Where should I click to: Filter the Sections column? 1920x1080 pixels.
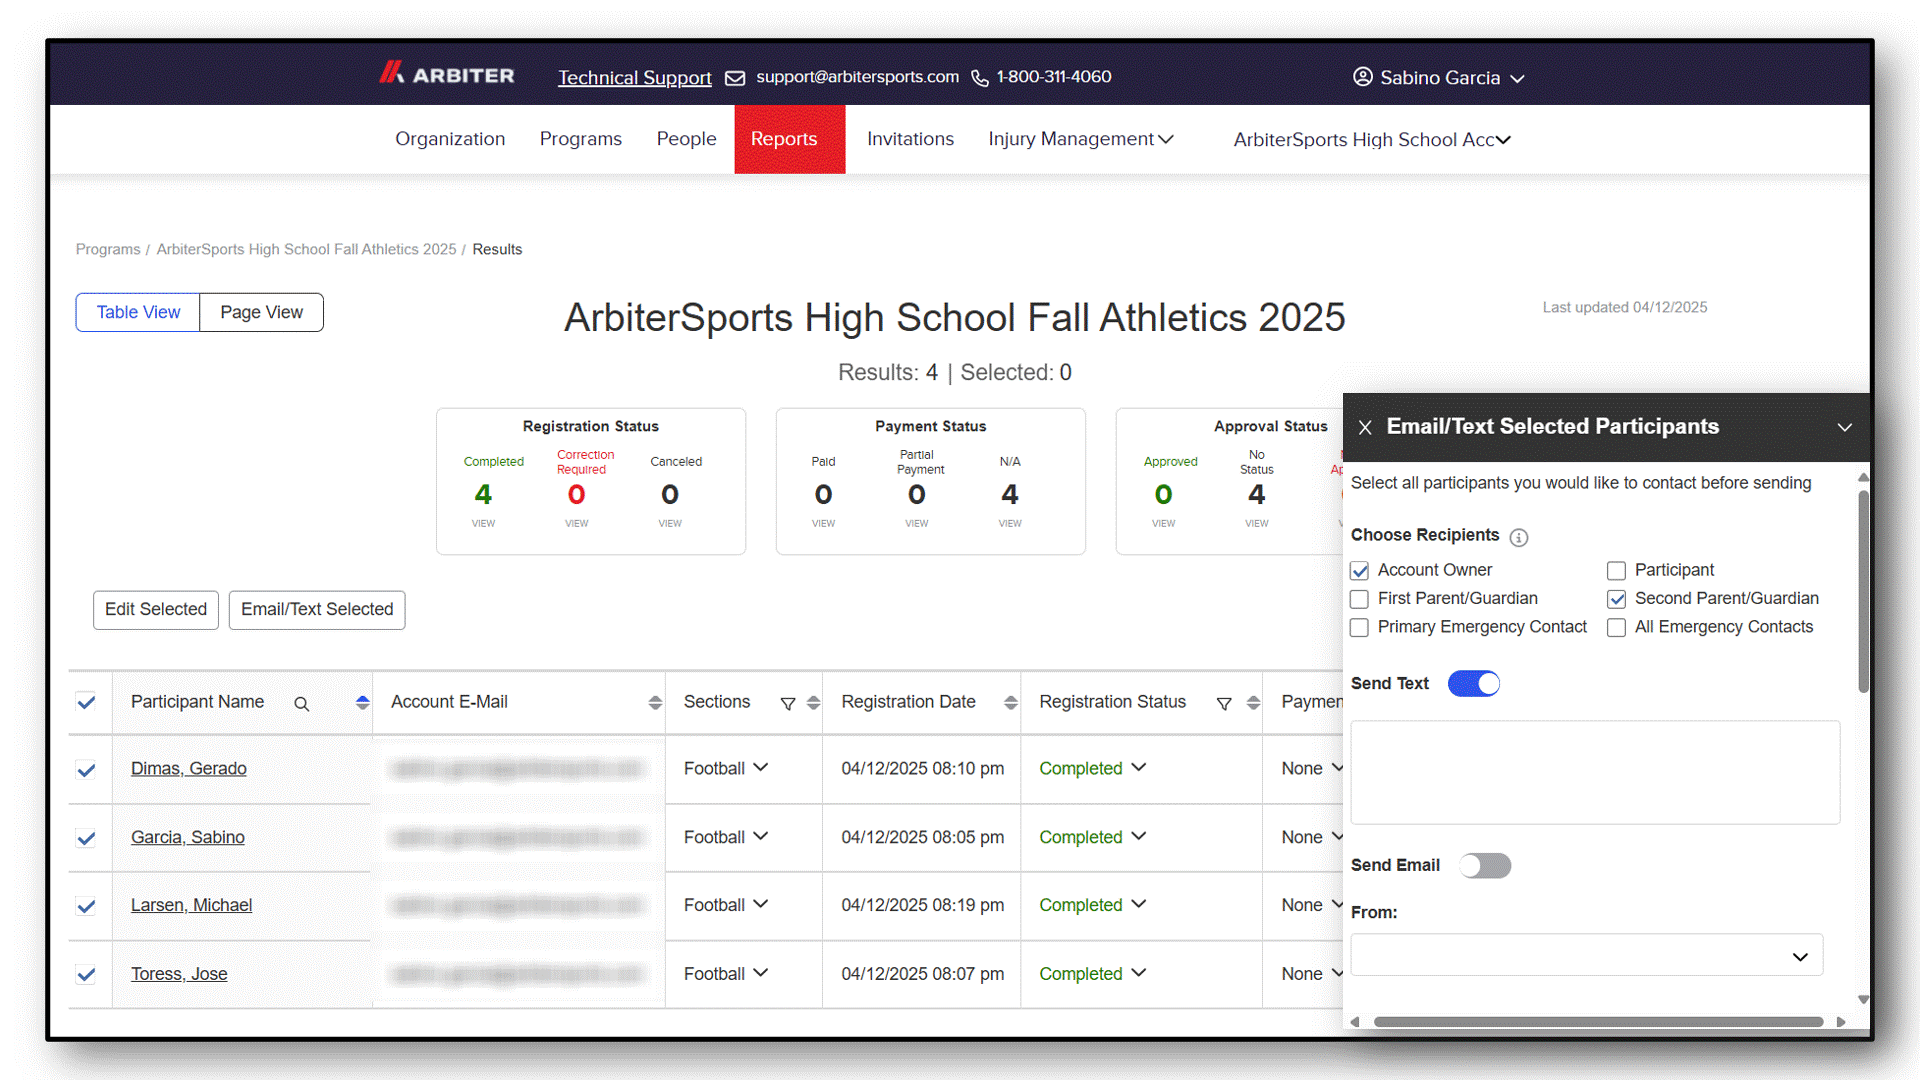point(788,704)
